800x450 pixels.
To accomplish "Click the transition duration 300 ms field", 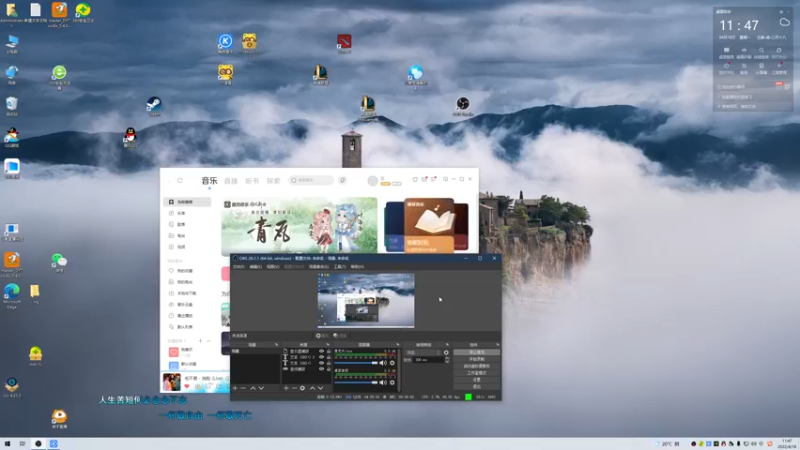I will tap(428, 360).
